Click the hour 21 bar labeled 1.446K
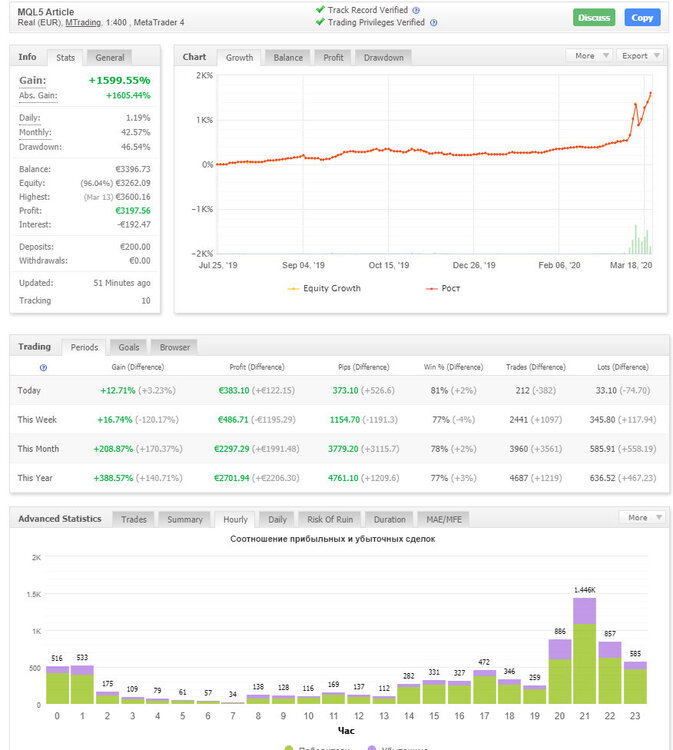673x750 pixels. click(585, 651)
